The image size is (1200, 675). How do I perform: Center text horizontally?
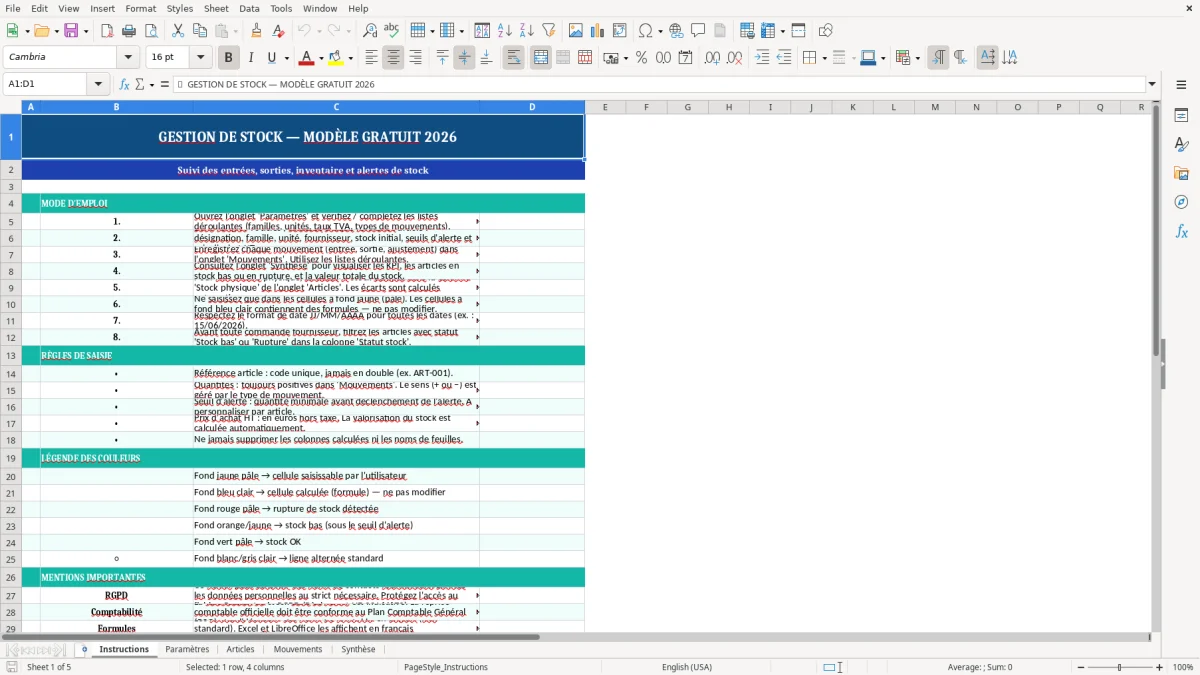(x=393, y=58)
